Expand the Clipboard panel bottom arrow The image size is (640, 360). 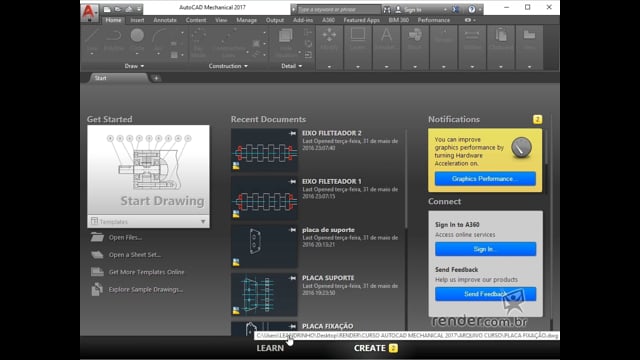(501, 67)
